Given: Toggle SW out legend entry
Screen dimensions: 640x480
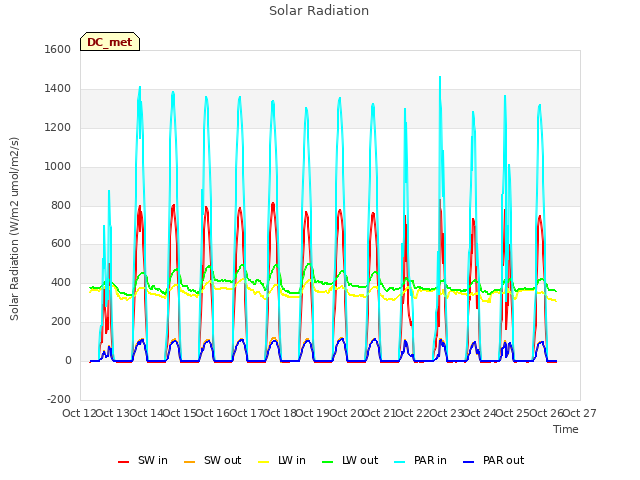Looking at the screenshot, I should coord(213,460).
